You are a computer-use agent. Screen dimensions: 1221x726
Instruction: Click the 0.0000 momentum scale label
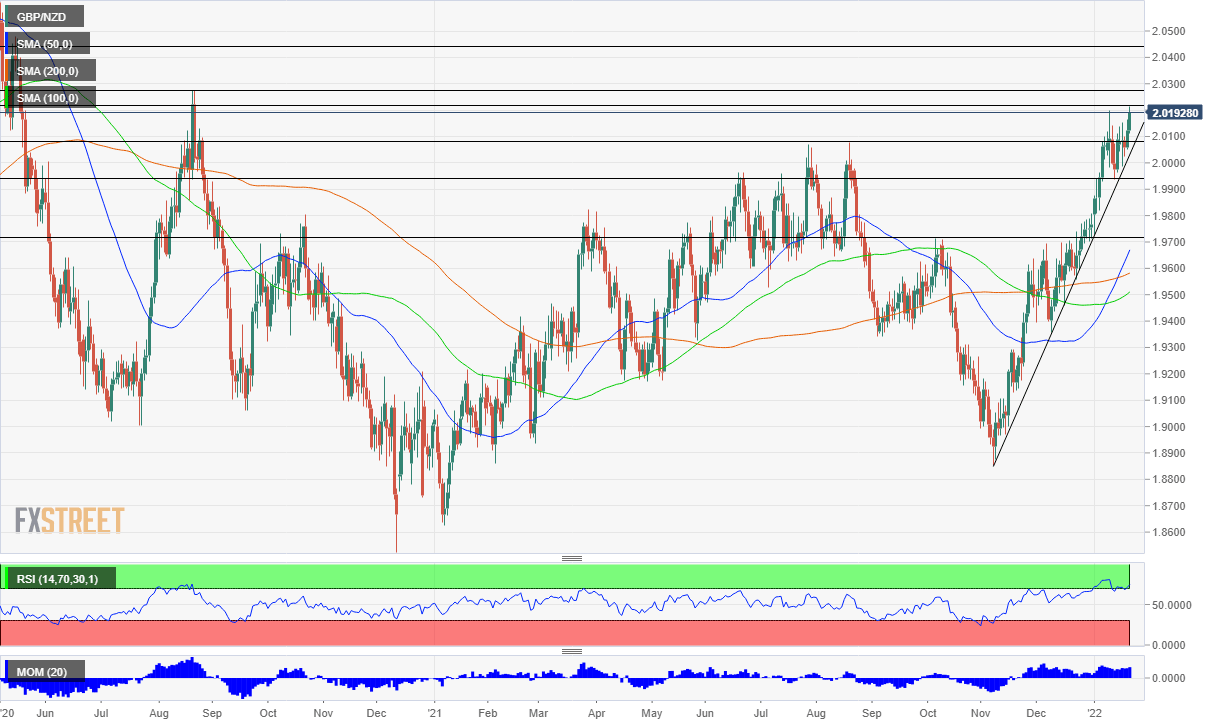tap(1168, 678)
